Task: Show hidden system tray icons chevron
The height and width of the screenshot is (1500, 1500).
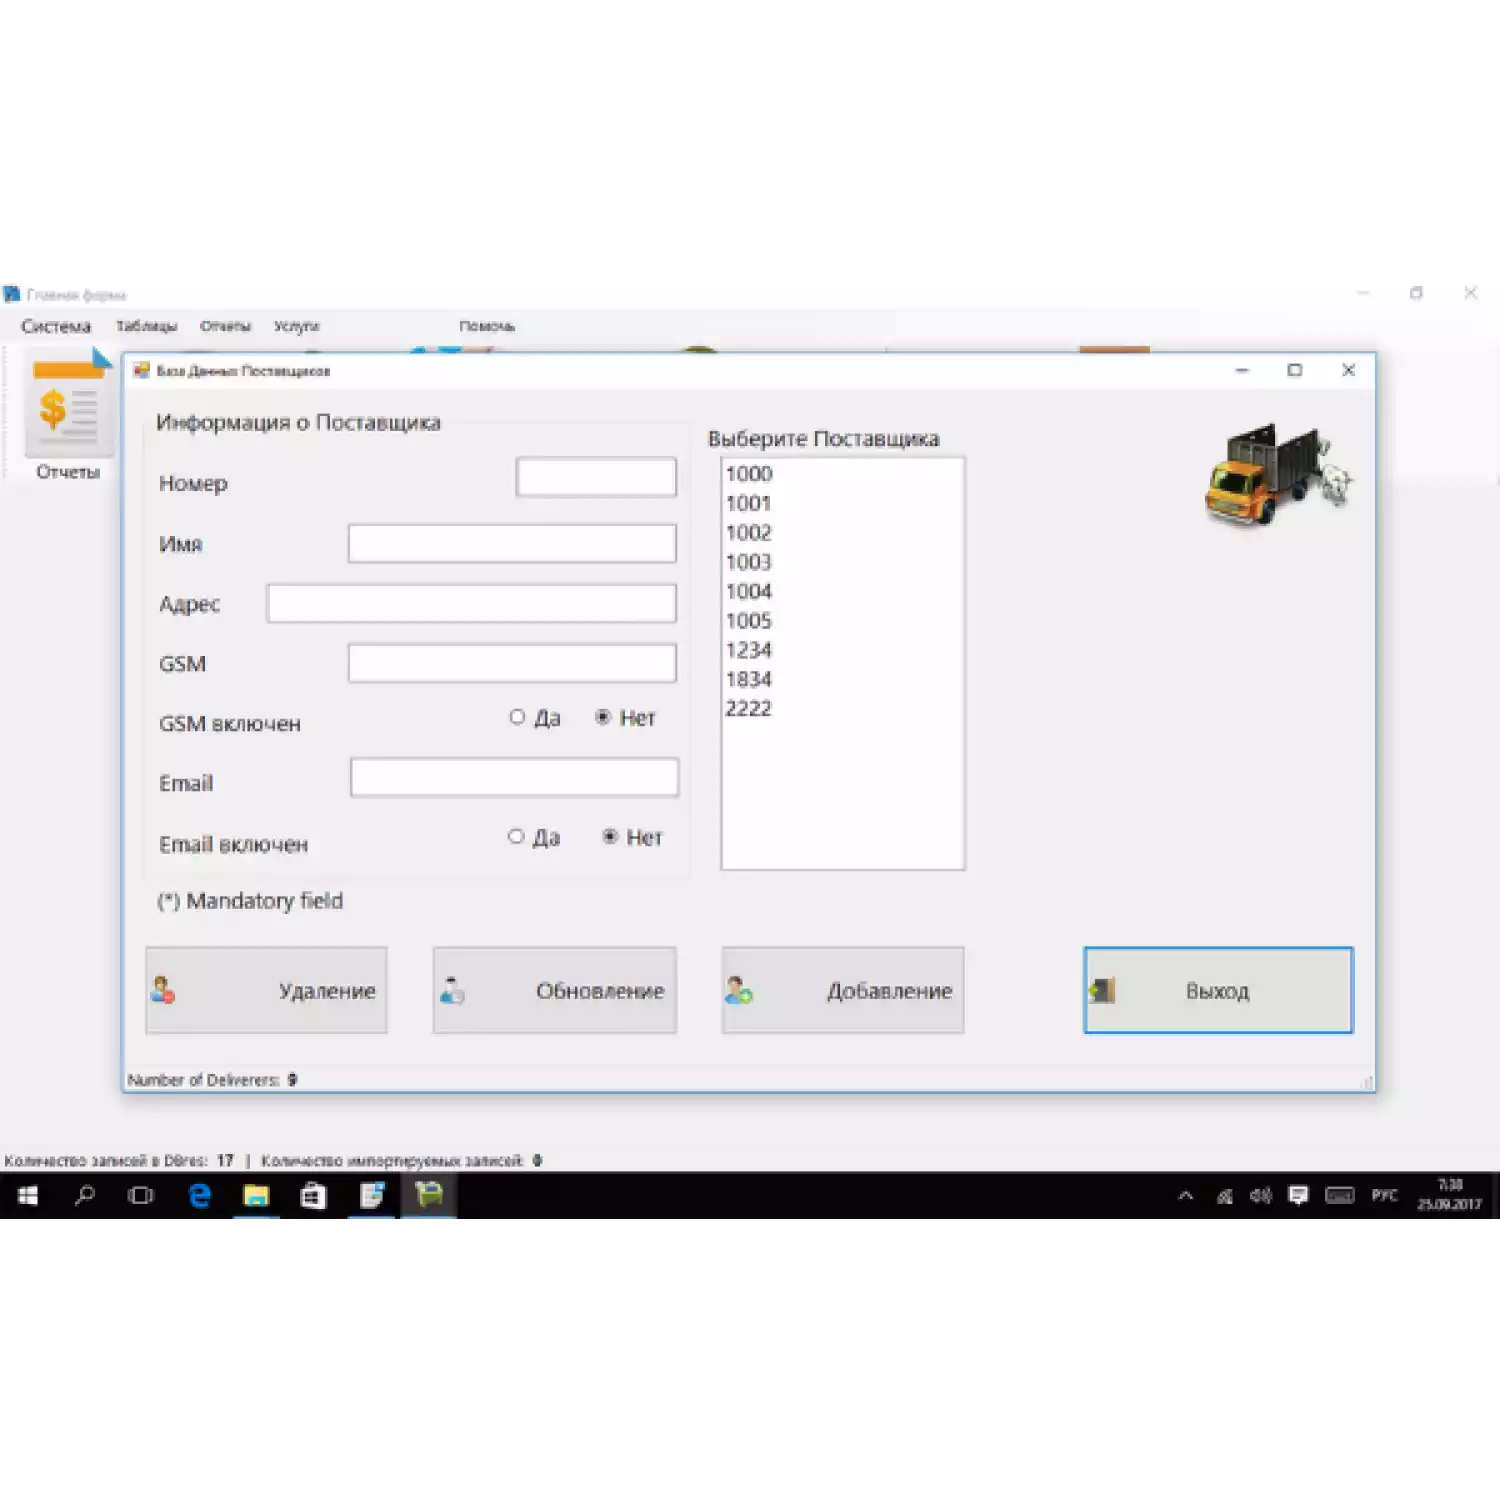Action: point(1186,1196)
